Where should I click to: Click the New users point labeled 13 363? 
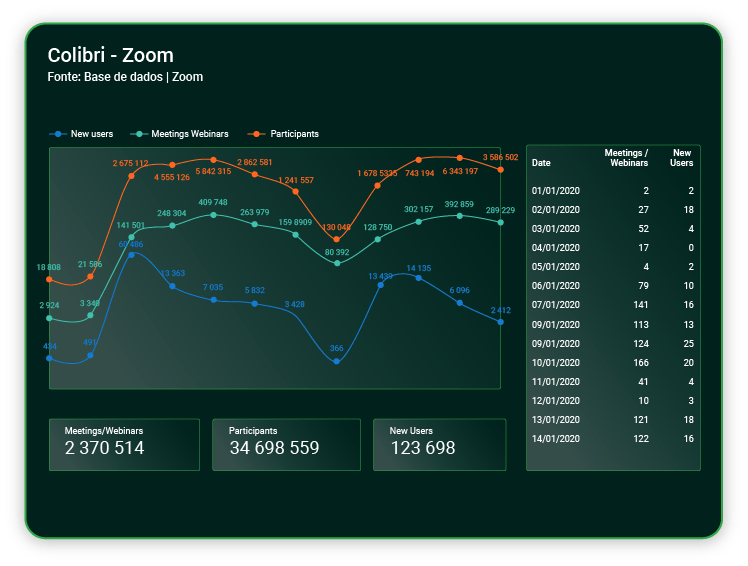[x=172, y=286]
